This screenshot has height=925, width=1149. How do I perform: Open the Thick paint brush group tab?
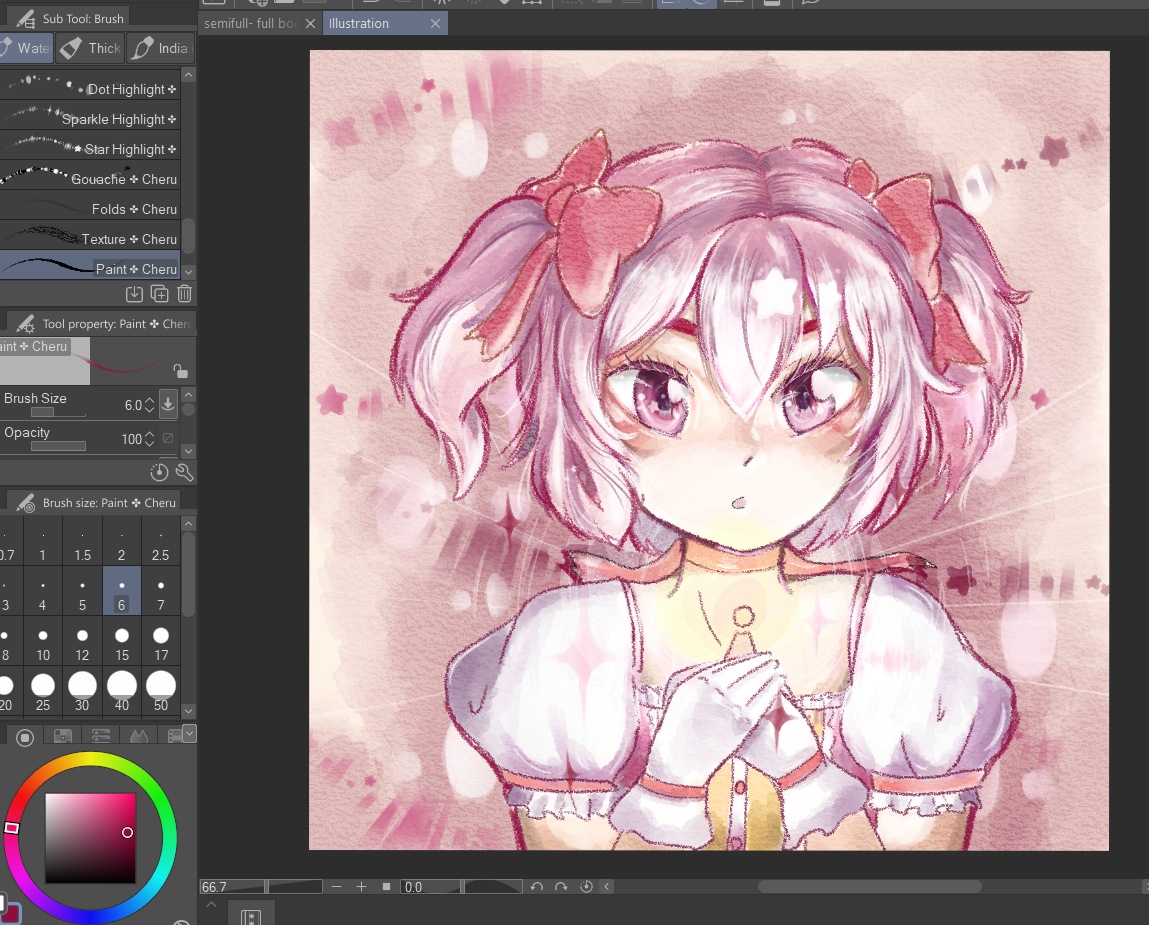[x=90, y=48]
